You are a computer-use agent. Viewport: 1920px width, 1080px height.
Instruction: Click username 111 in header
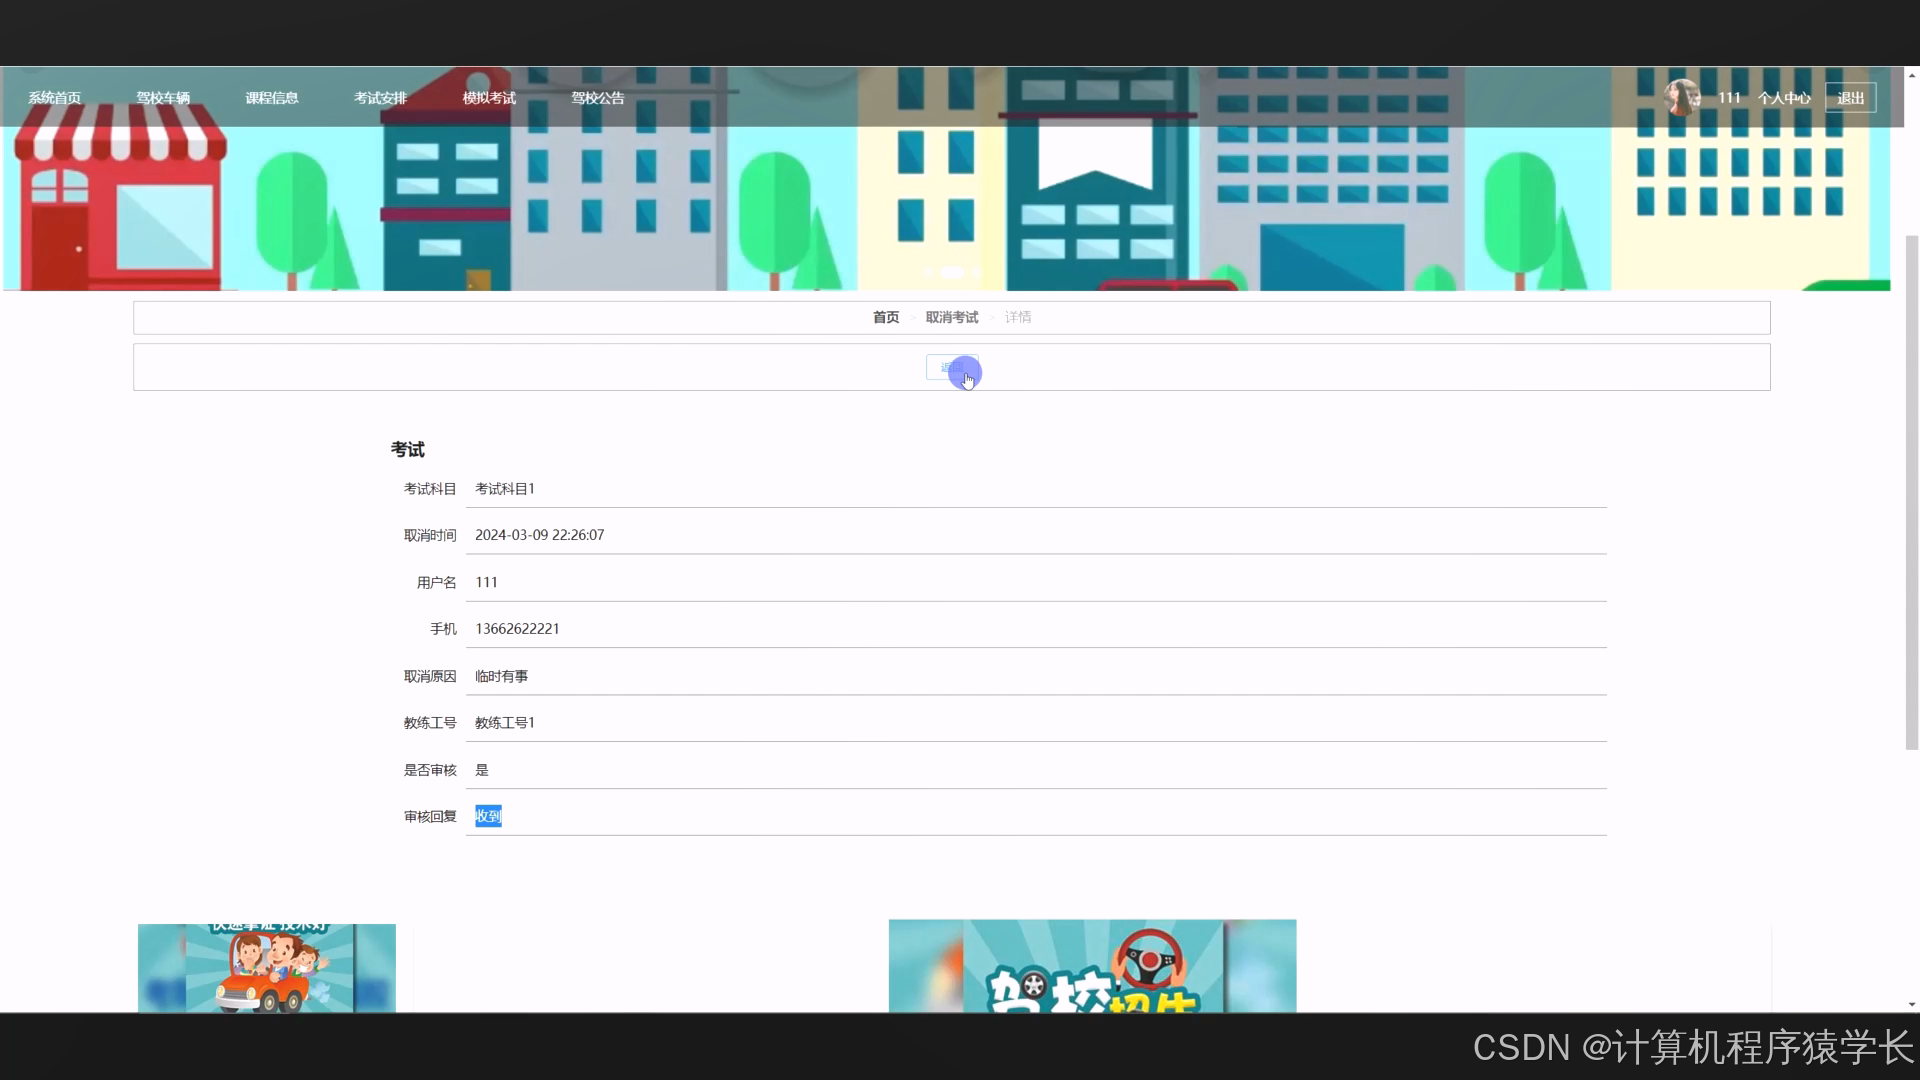1729,98
